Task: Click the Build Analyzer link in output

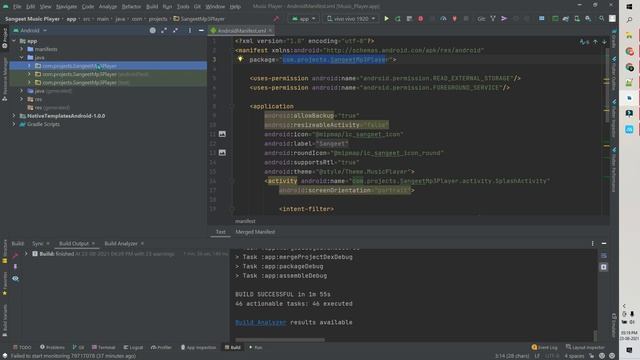Action: (260, 322)
